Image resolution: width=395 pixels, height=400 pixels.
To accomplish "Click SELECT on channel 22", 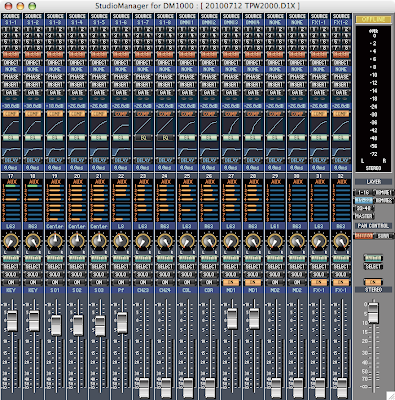I will (121, 267).
